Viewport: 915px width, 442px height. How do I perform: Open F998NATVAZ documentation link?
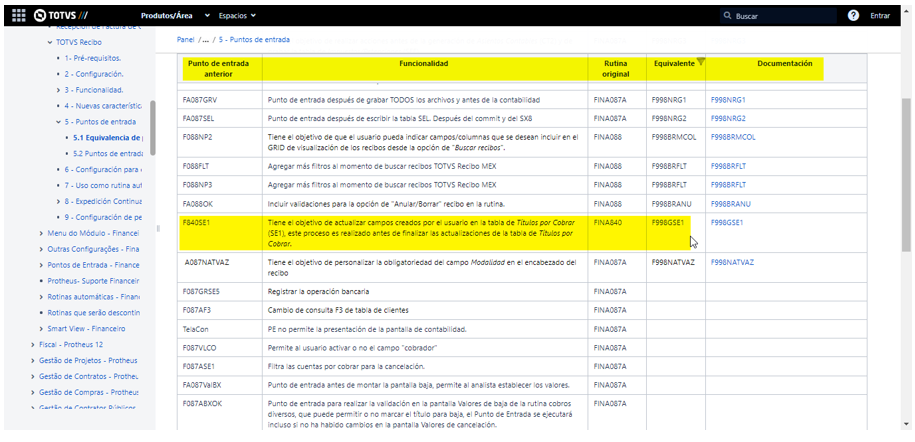coord(732,263)
